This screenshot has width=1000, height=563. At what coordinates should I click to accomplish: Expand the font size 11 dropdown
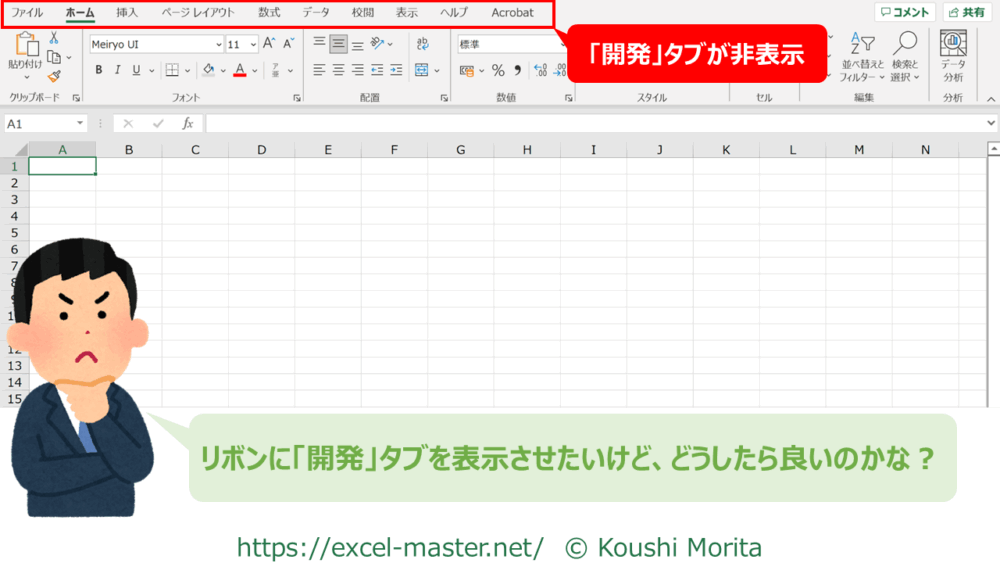pos(253,44)
